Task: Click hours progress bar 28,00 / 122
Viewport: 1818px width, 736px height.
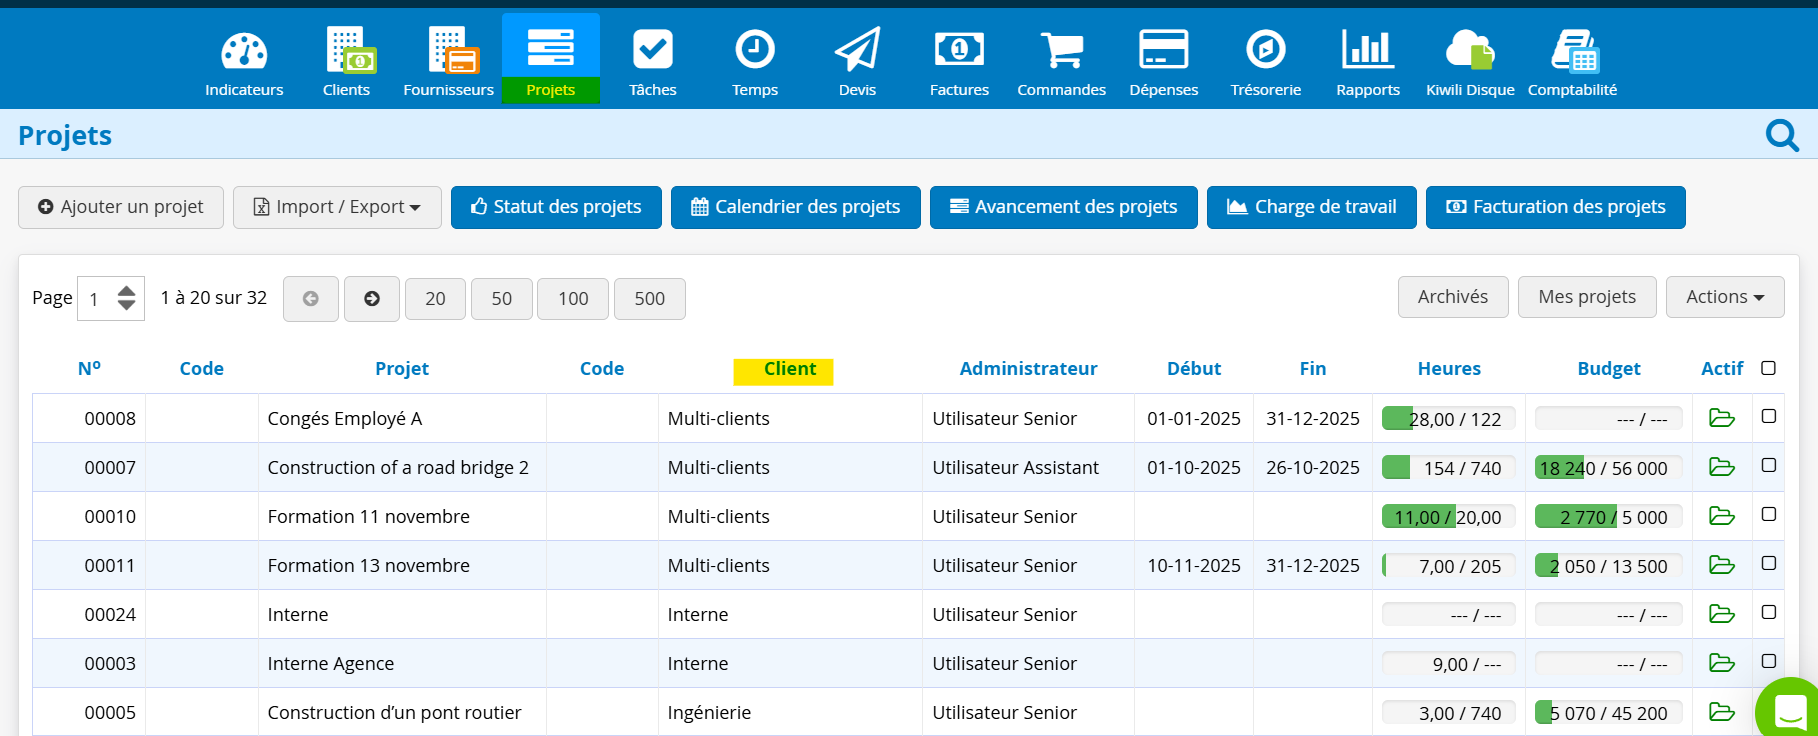Action: pos(1448,419)
